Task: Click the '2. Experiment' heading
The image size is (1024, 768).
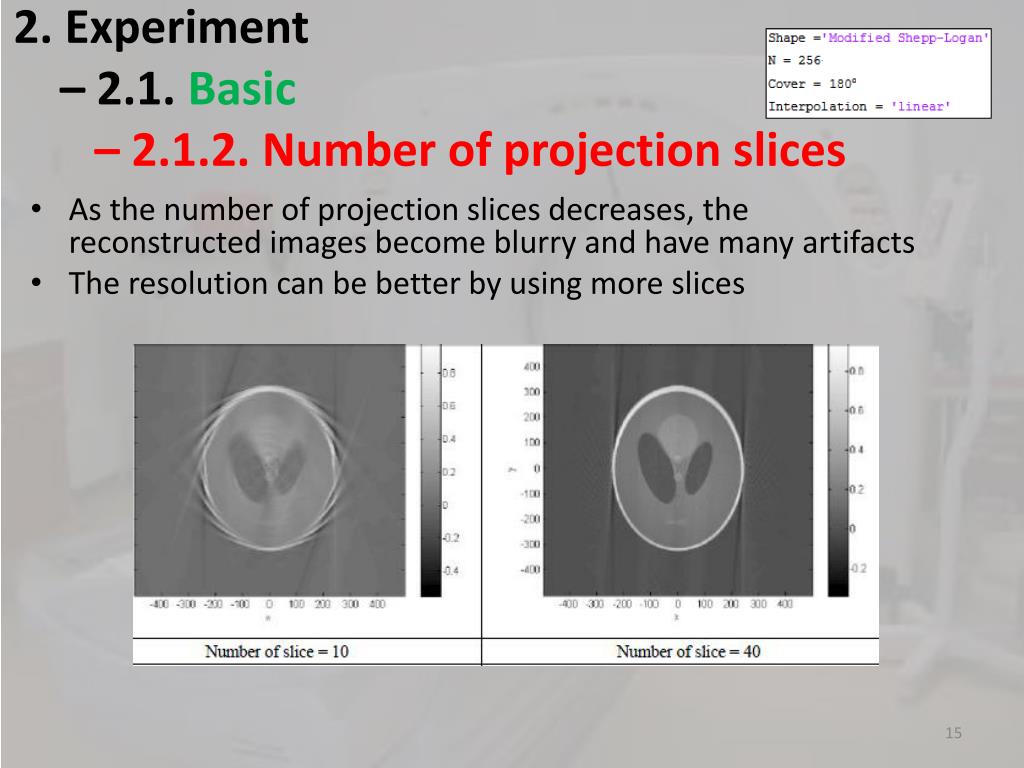Action: click(x=161, y=28)
